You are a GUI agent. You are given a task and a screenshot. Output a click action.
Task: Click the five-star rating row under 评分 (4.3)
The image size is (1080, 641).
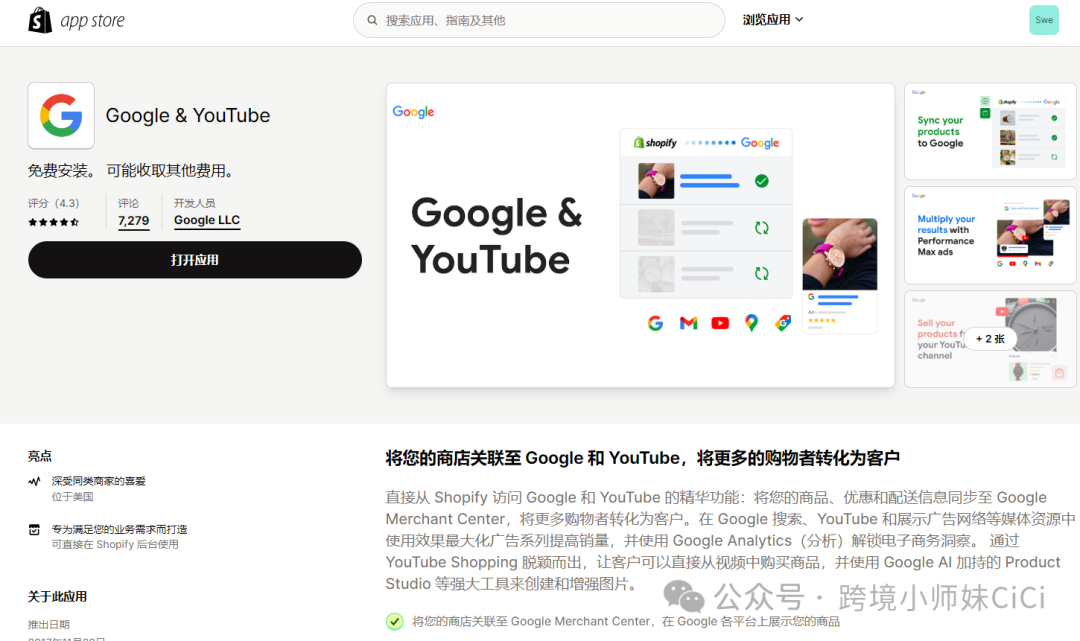pyautogui.click(x=54, y=221)
